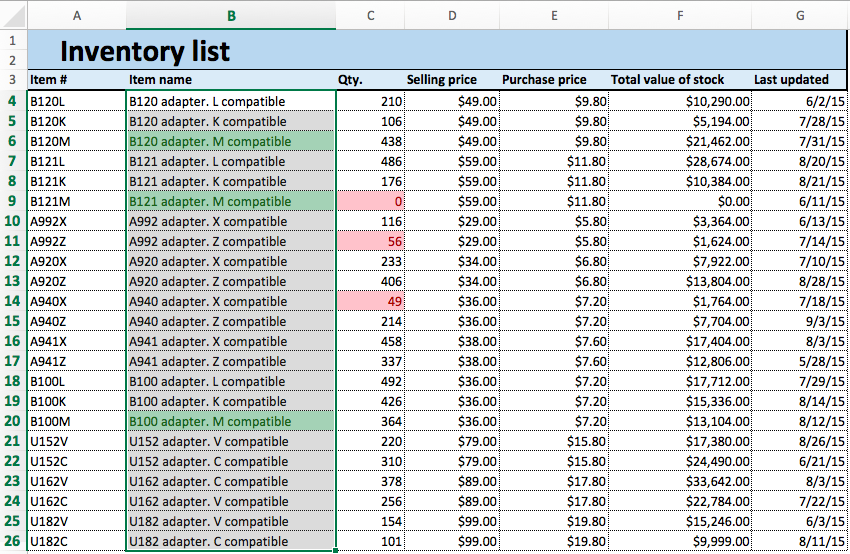Click the select-all corner of the sheet

pos(12,15)
